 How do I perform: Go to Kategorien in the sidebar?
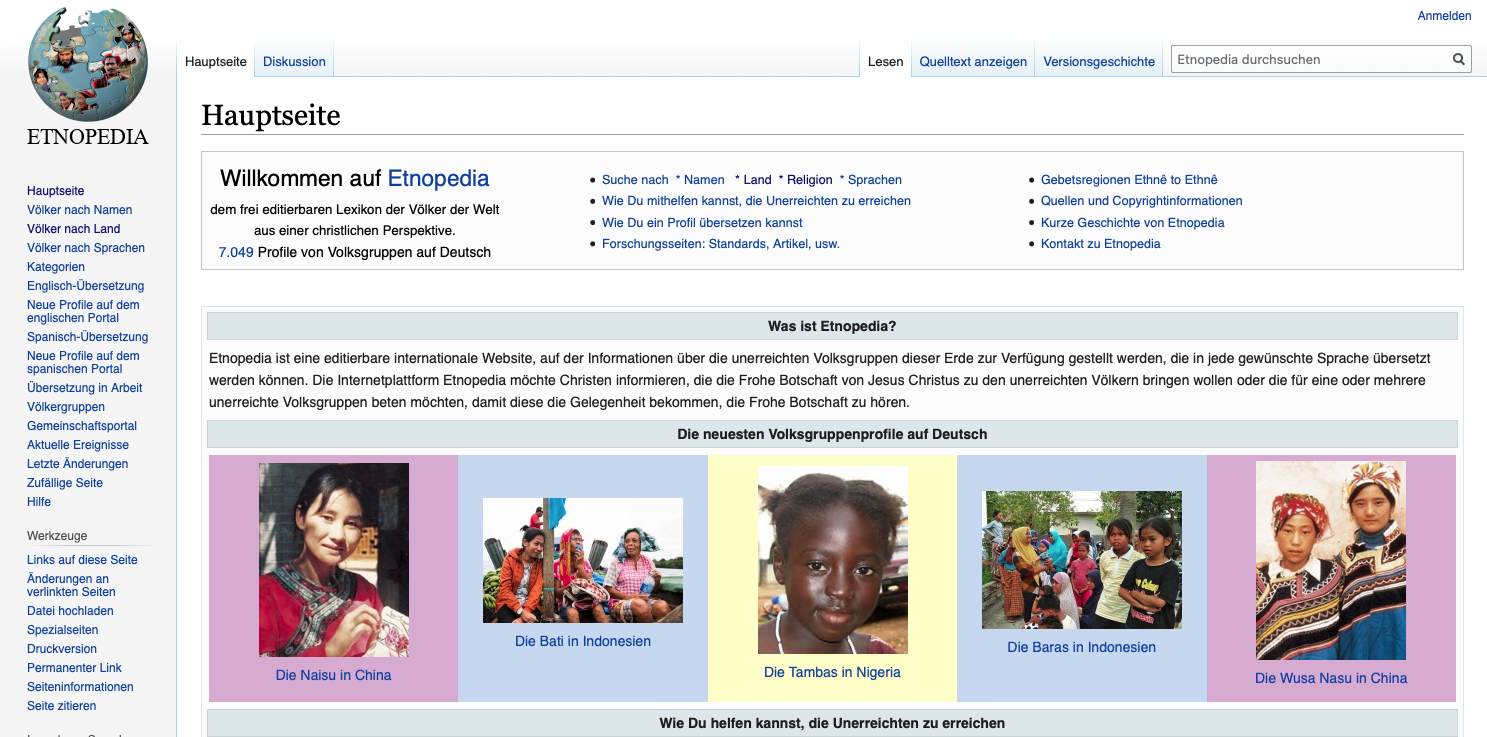coord(56,267)
